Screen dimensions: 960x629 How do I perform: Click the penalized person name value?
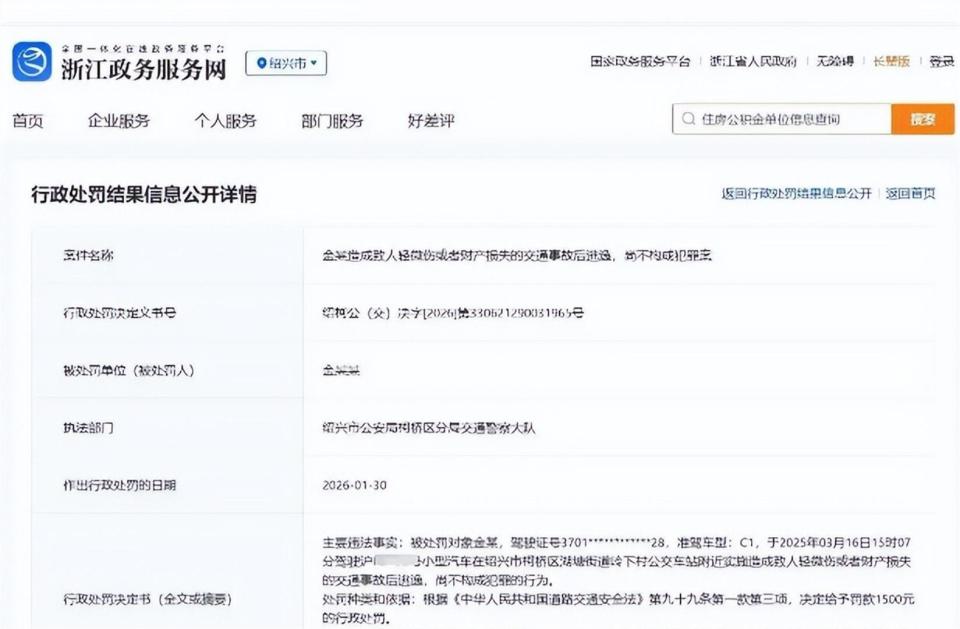[341, 371]
